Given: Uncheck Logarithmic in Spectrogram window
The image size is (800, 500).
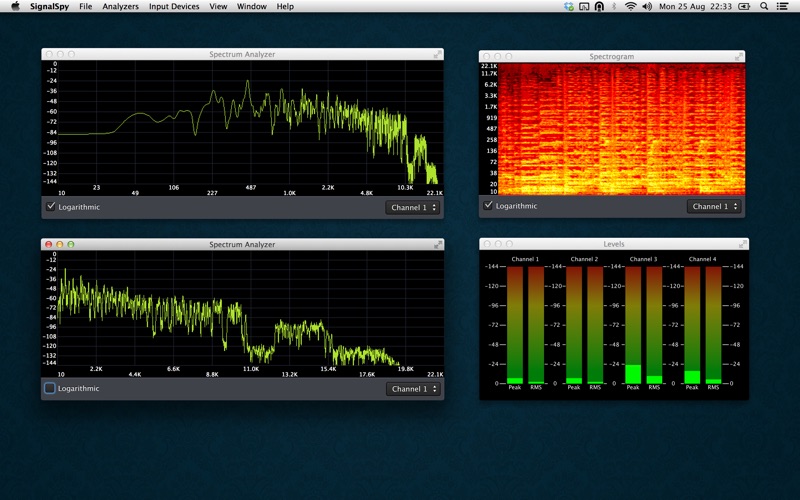Looking at the screenshot, I should [x=488, y=206].
